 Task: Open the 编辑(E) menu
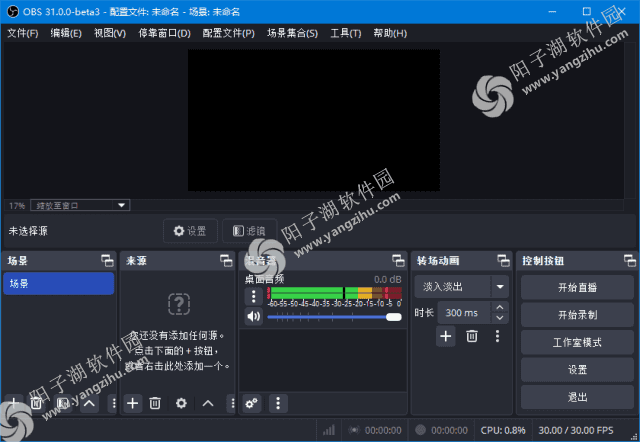tap(66, 33)
